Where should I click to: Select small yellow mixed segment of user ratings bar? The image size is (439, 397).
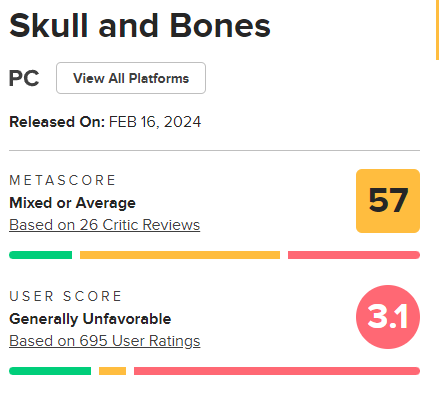pyautogui.click(x=112, y=371)
